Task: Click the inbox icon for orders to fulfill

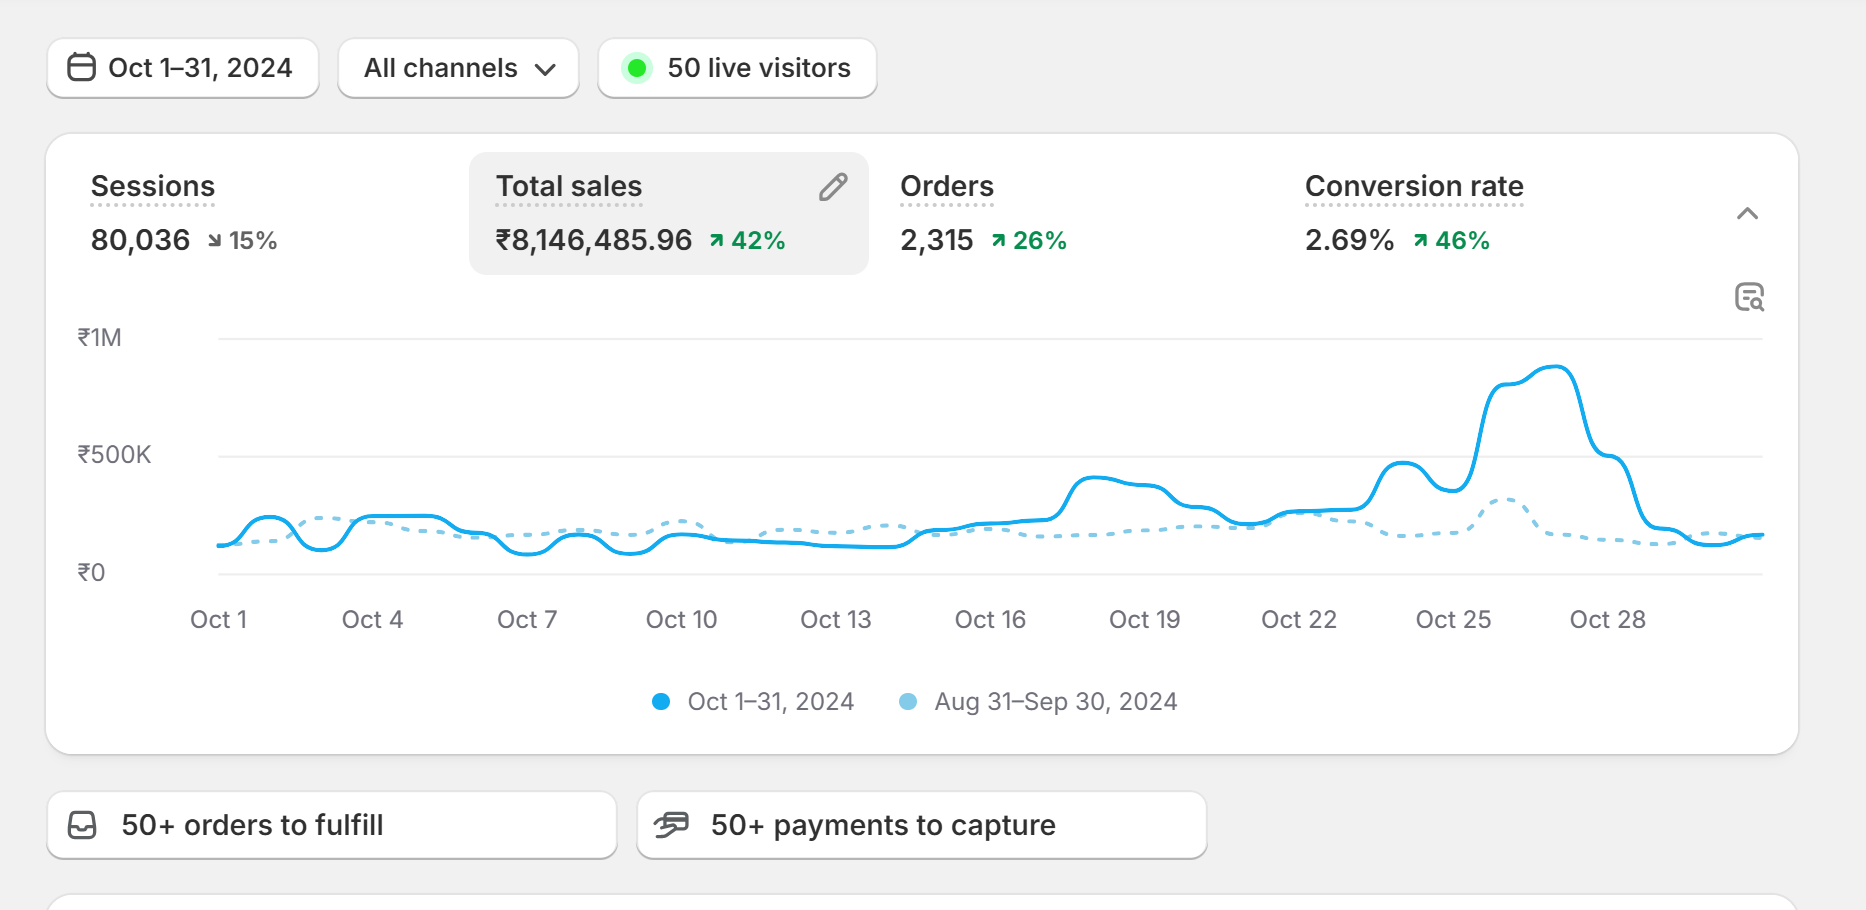Action: 82,825
